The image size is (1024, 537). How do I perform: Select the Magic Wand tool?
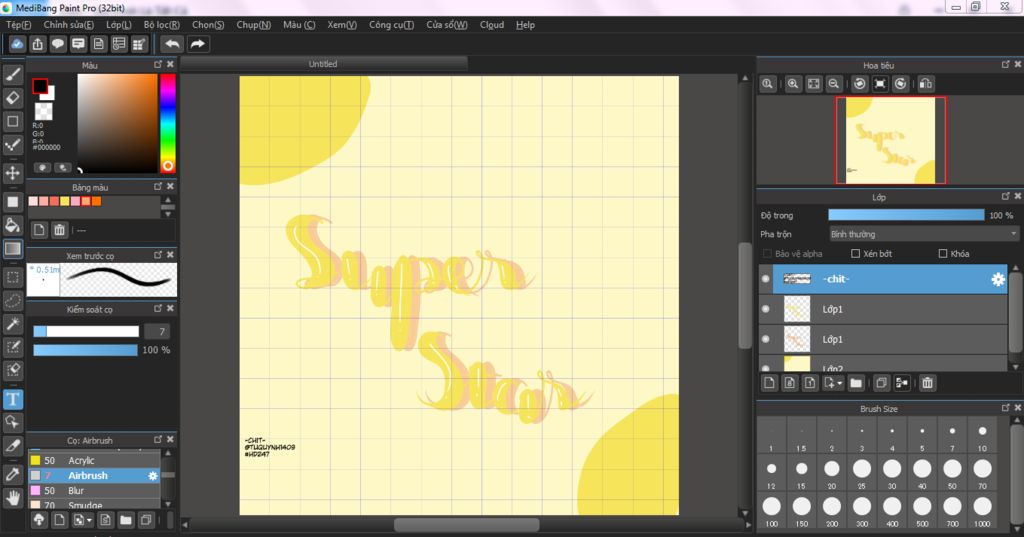pyautogui.click(x=12, y=324)
